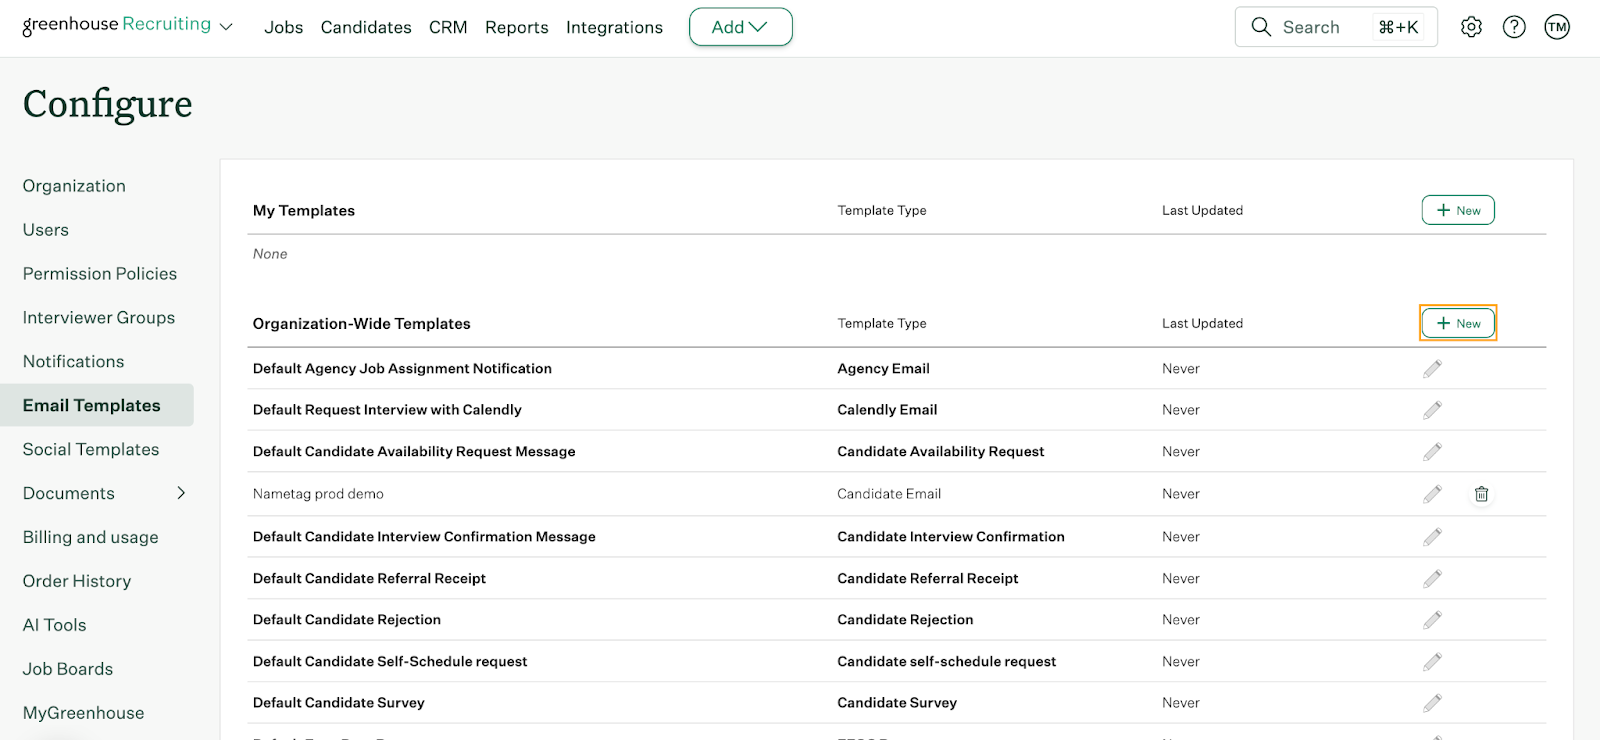This screenshot has width=1600, height=740.
Task: Select Permission Policies in the sidebar
Action: click(x=100, y=274)
